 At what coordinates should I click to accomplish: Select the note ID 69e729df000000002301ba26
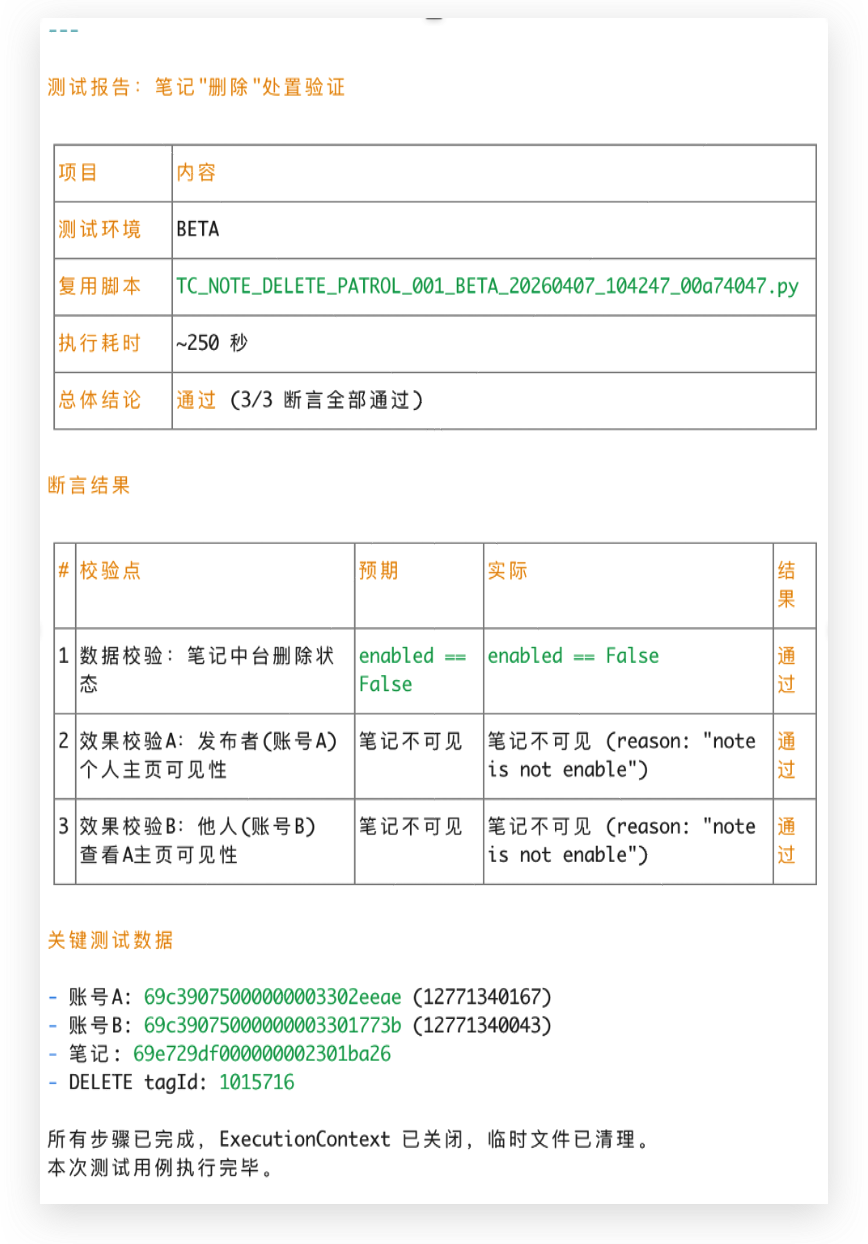click(262, 1054)
